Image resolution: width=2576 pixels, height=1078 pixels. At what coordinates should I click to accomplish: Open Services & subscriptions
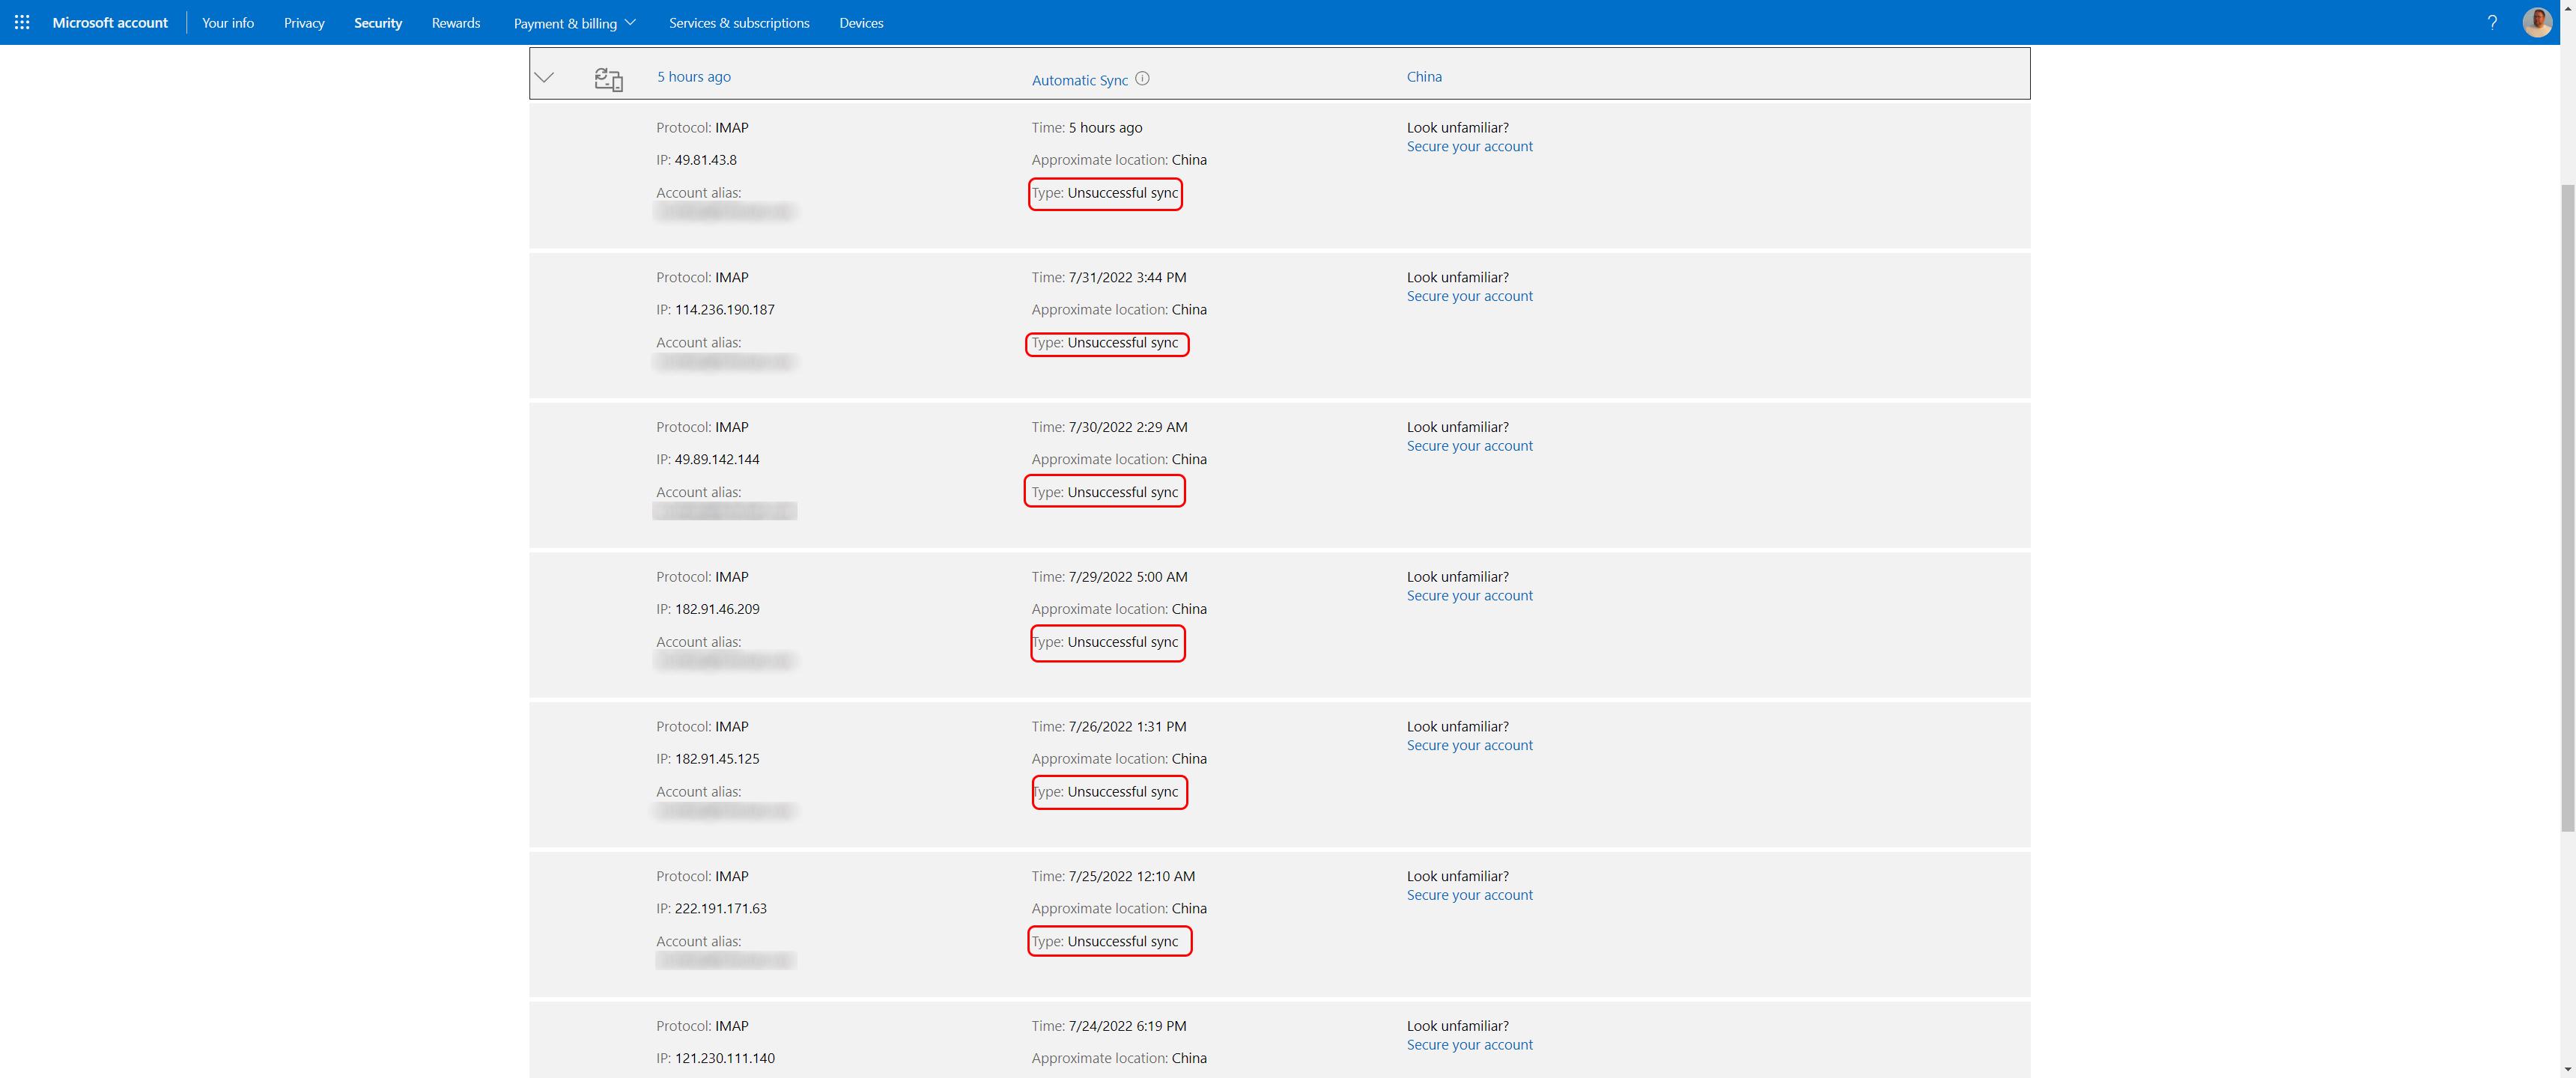(738, 23)
